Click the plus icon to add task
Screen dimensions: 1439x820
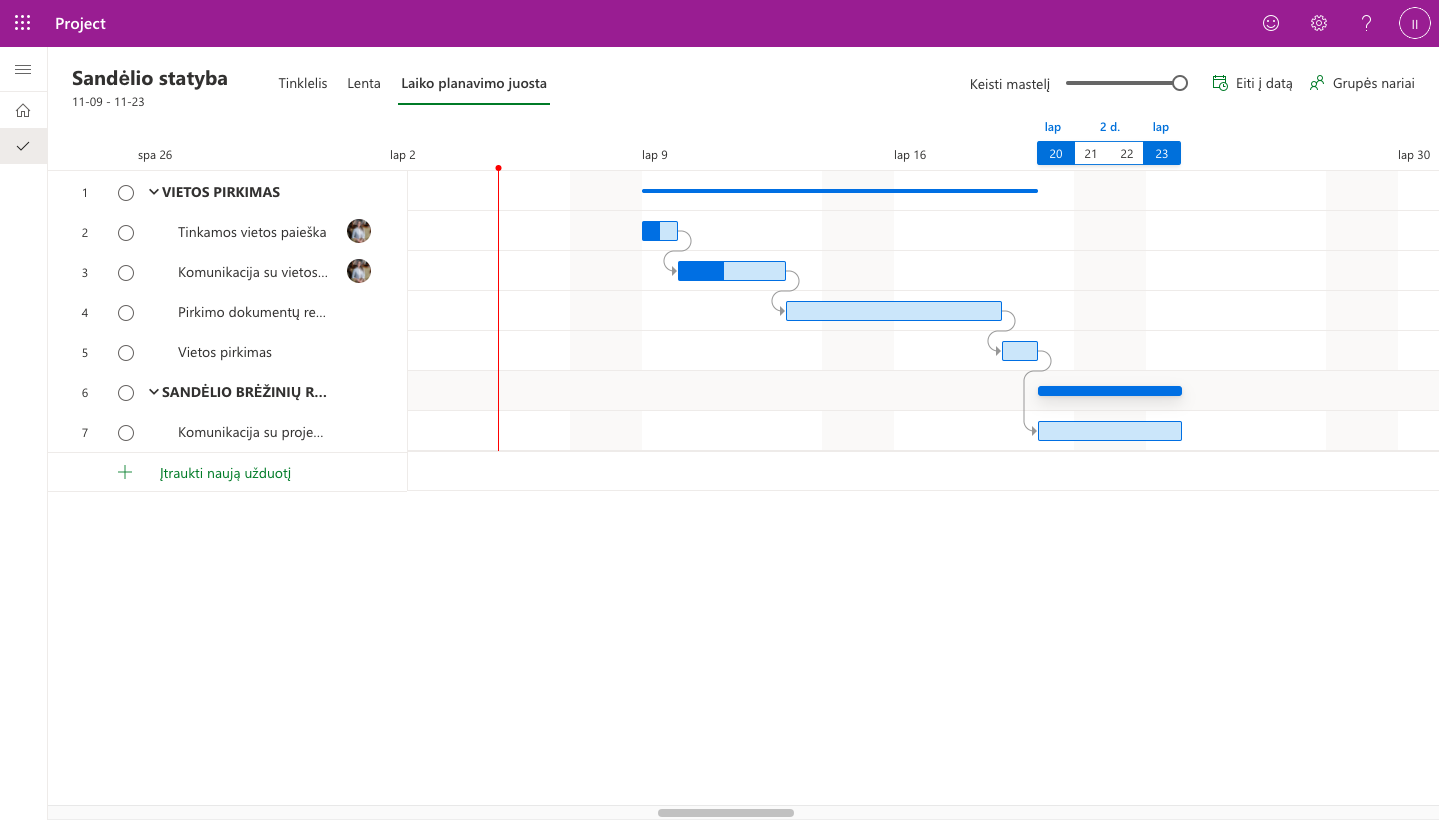(x=125, y=472)
